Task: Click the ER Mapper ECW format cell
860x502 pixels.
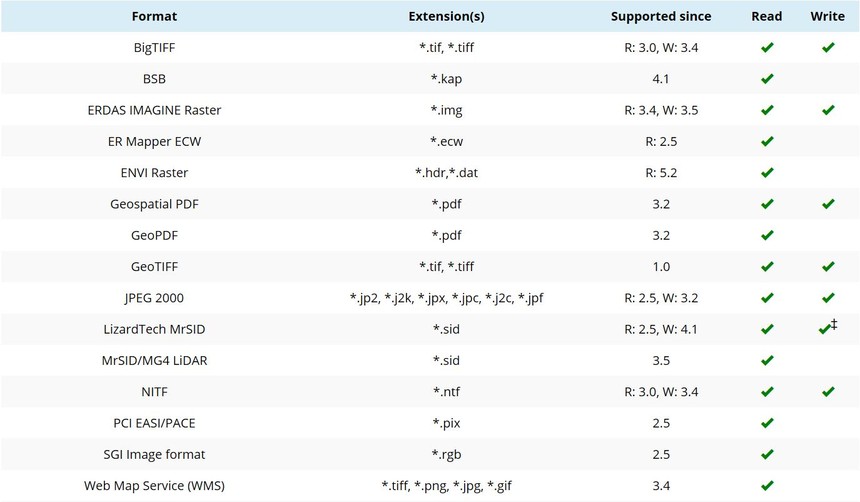Action: coord(154,141)
